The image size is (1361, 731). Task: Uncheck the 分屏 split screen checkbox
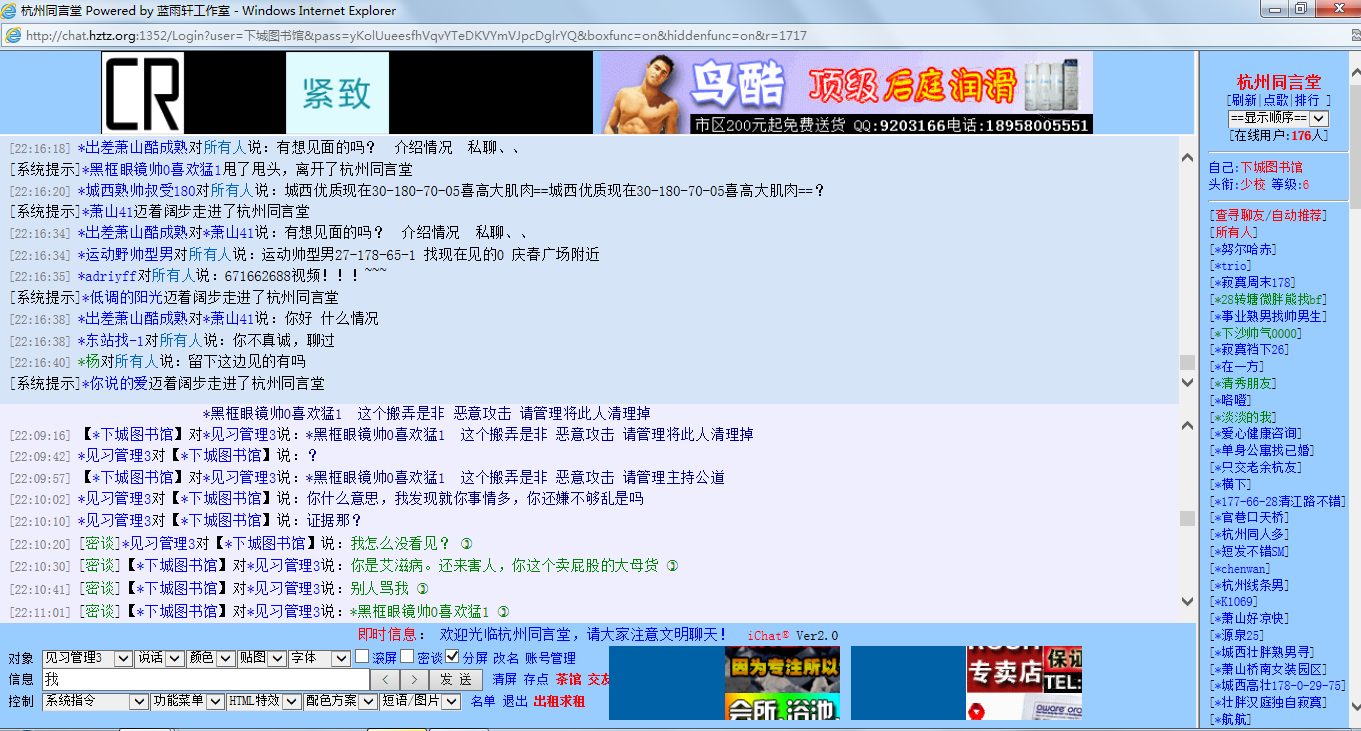click(x=452, y=657)
